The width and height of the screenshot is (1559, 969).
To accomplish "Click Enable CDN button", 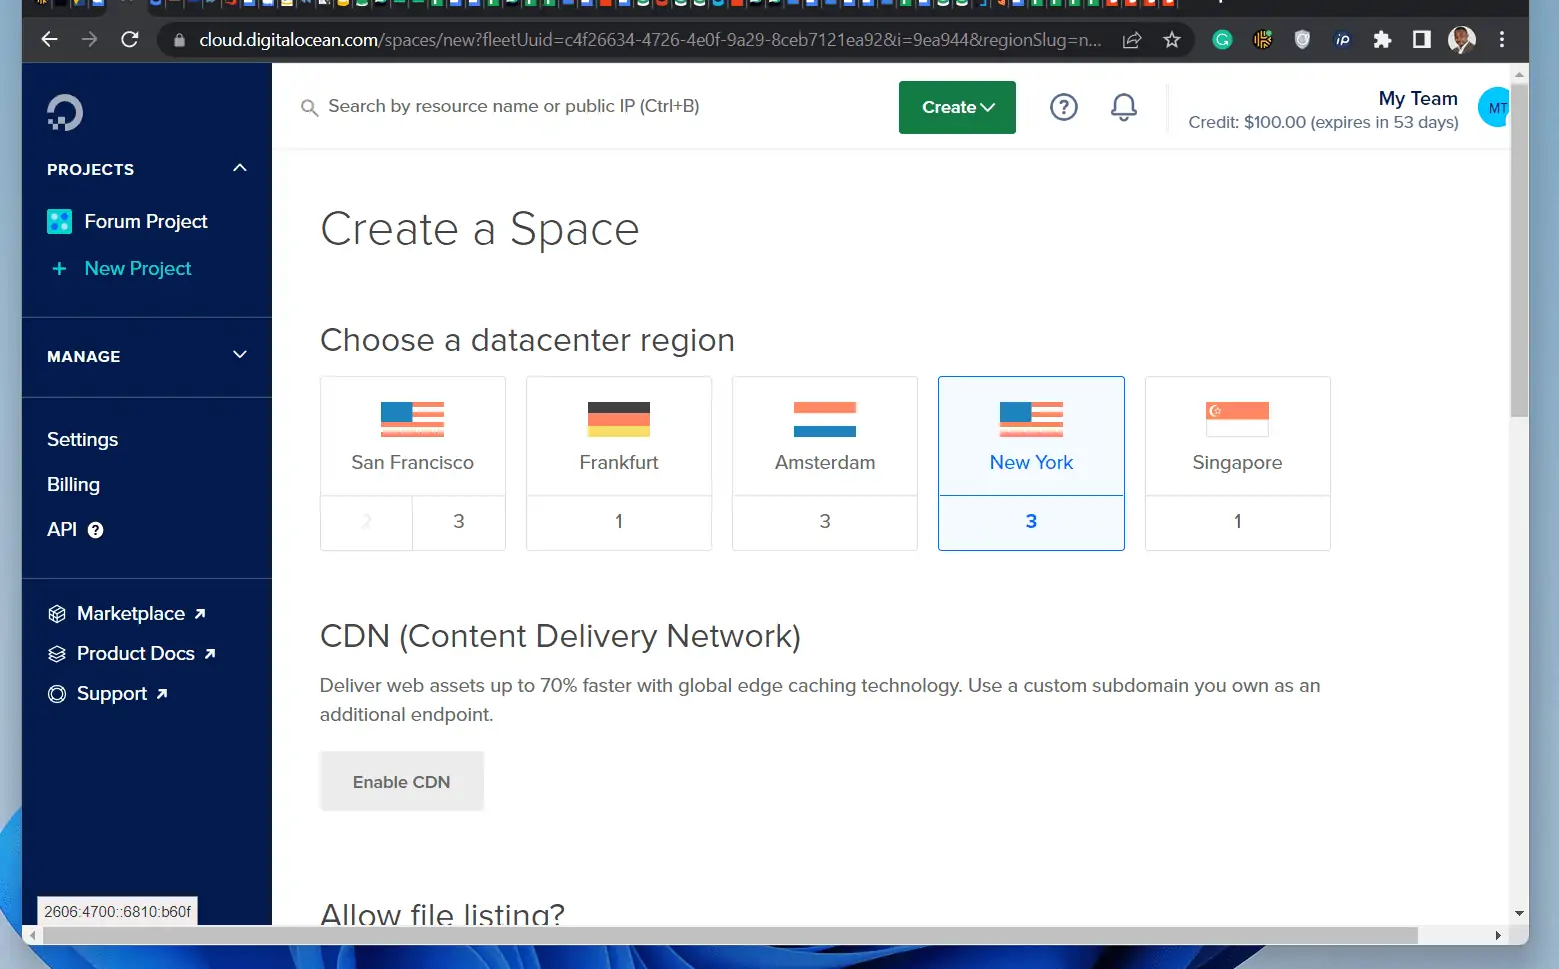I will pos(401,782).
